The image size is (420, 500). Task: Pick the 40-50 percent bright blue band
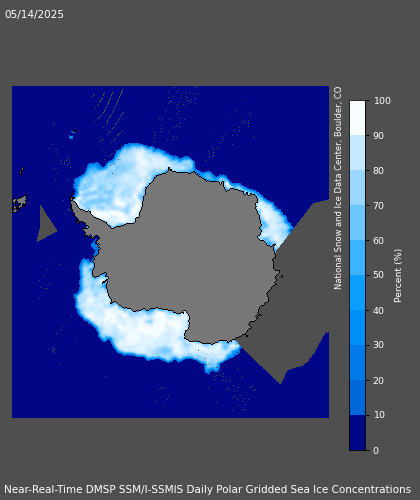pyautogui.click(x=357, y=293)
